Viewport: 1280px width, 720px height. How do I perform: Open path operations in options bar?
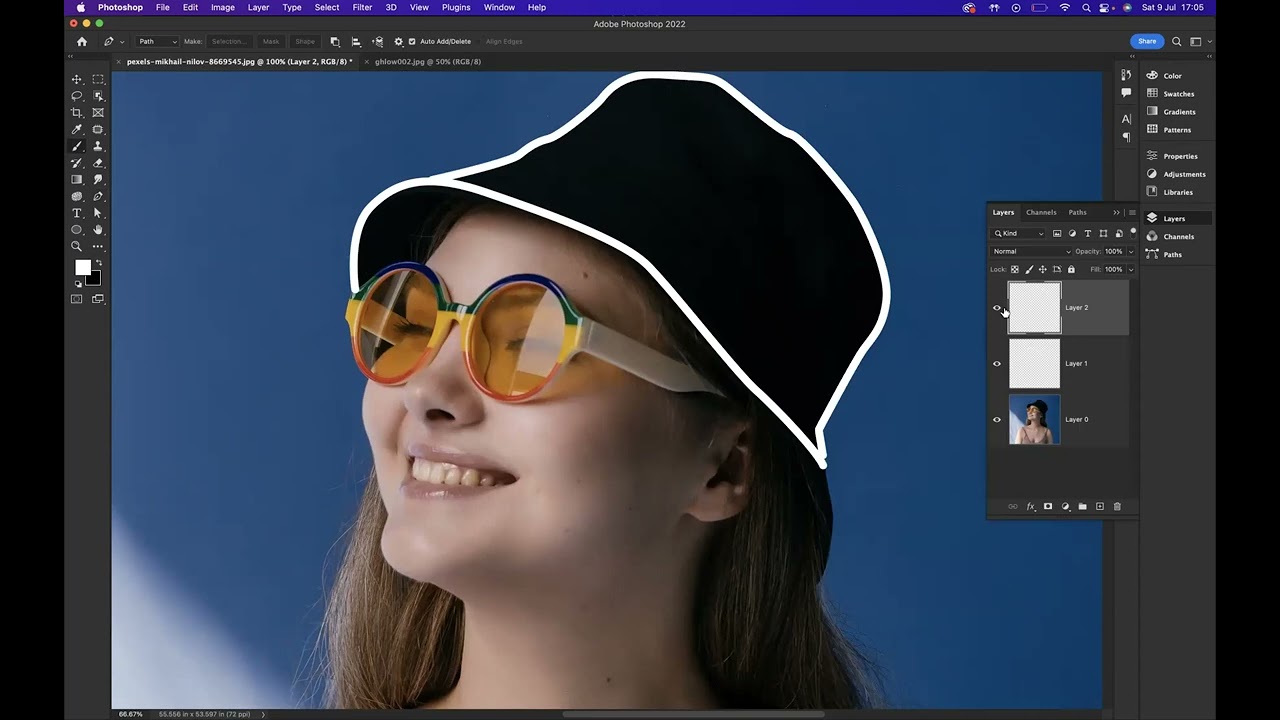[335, 41]
